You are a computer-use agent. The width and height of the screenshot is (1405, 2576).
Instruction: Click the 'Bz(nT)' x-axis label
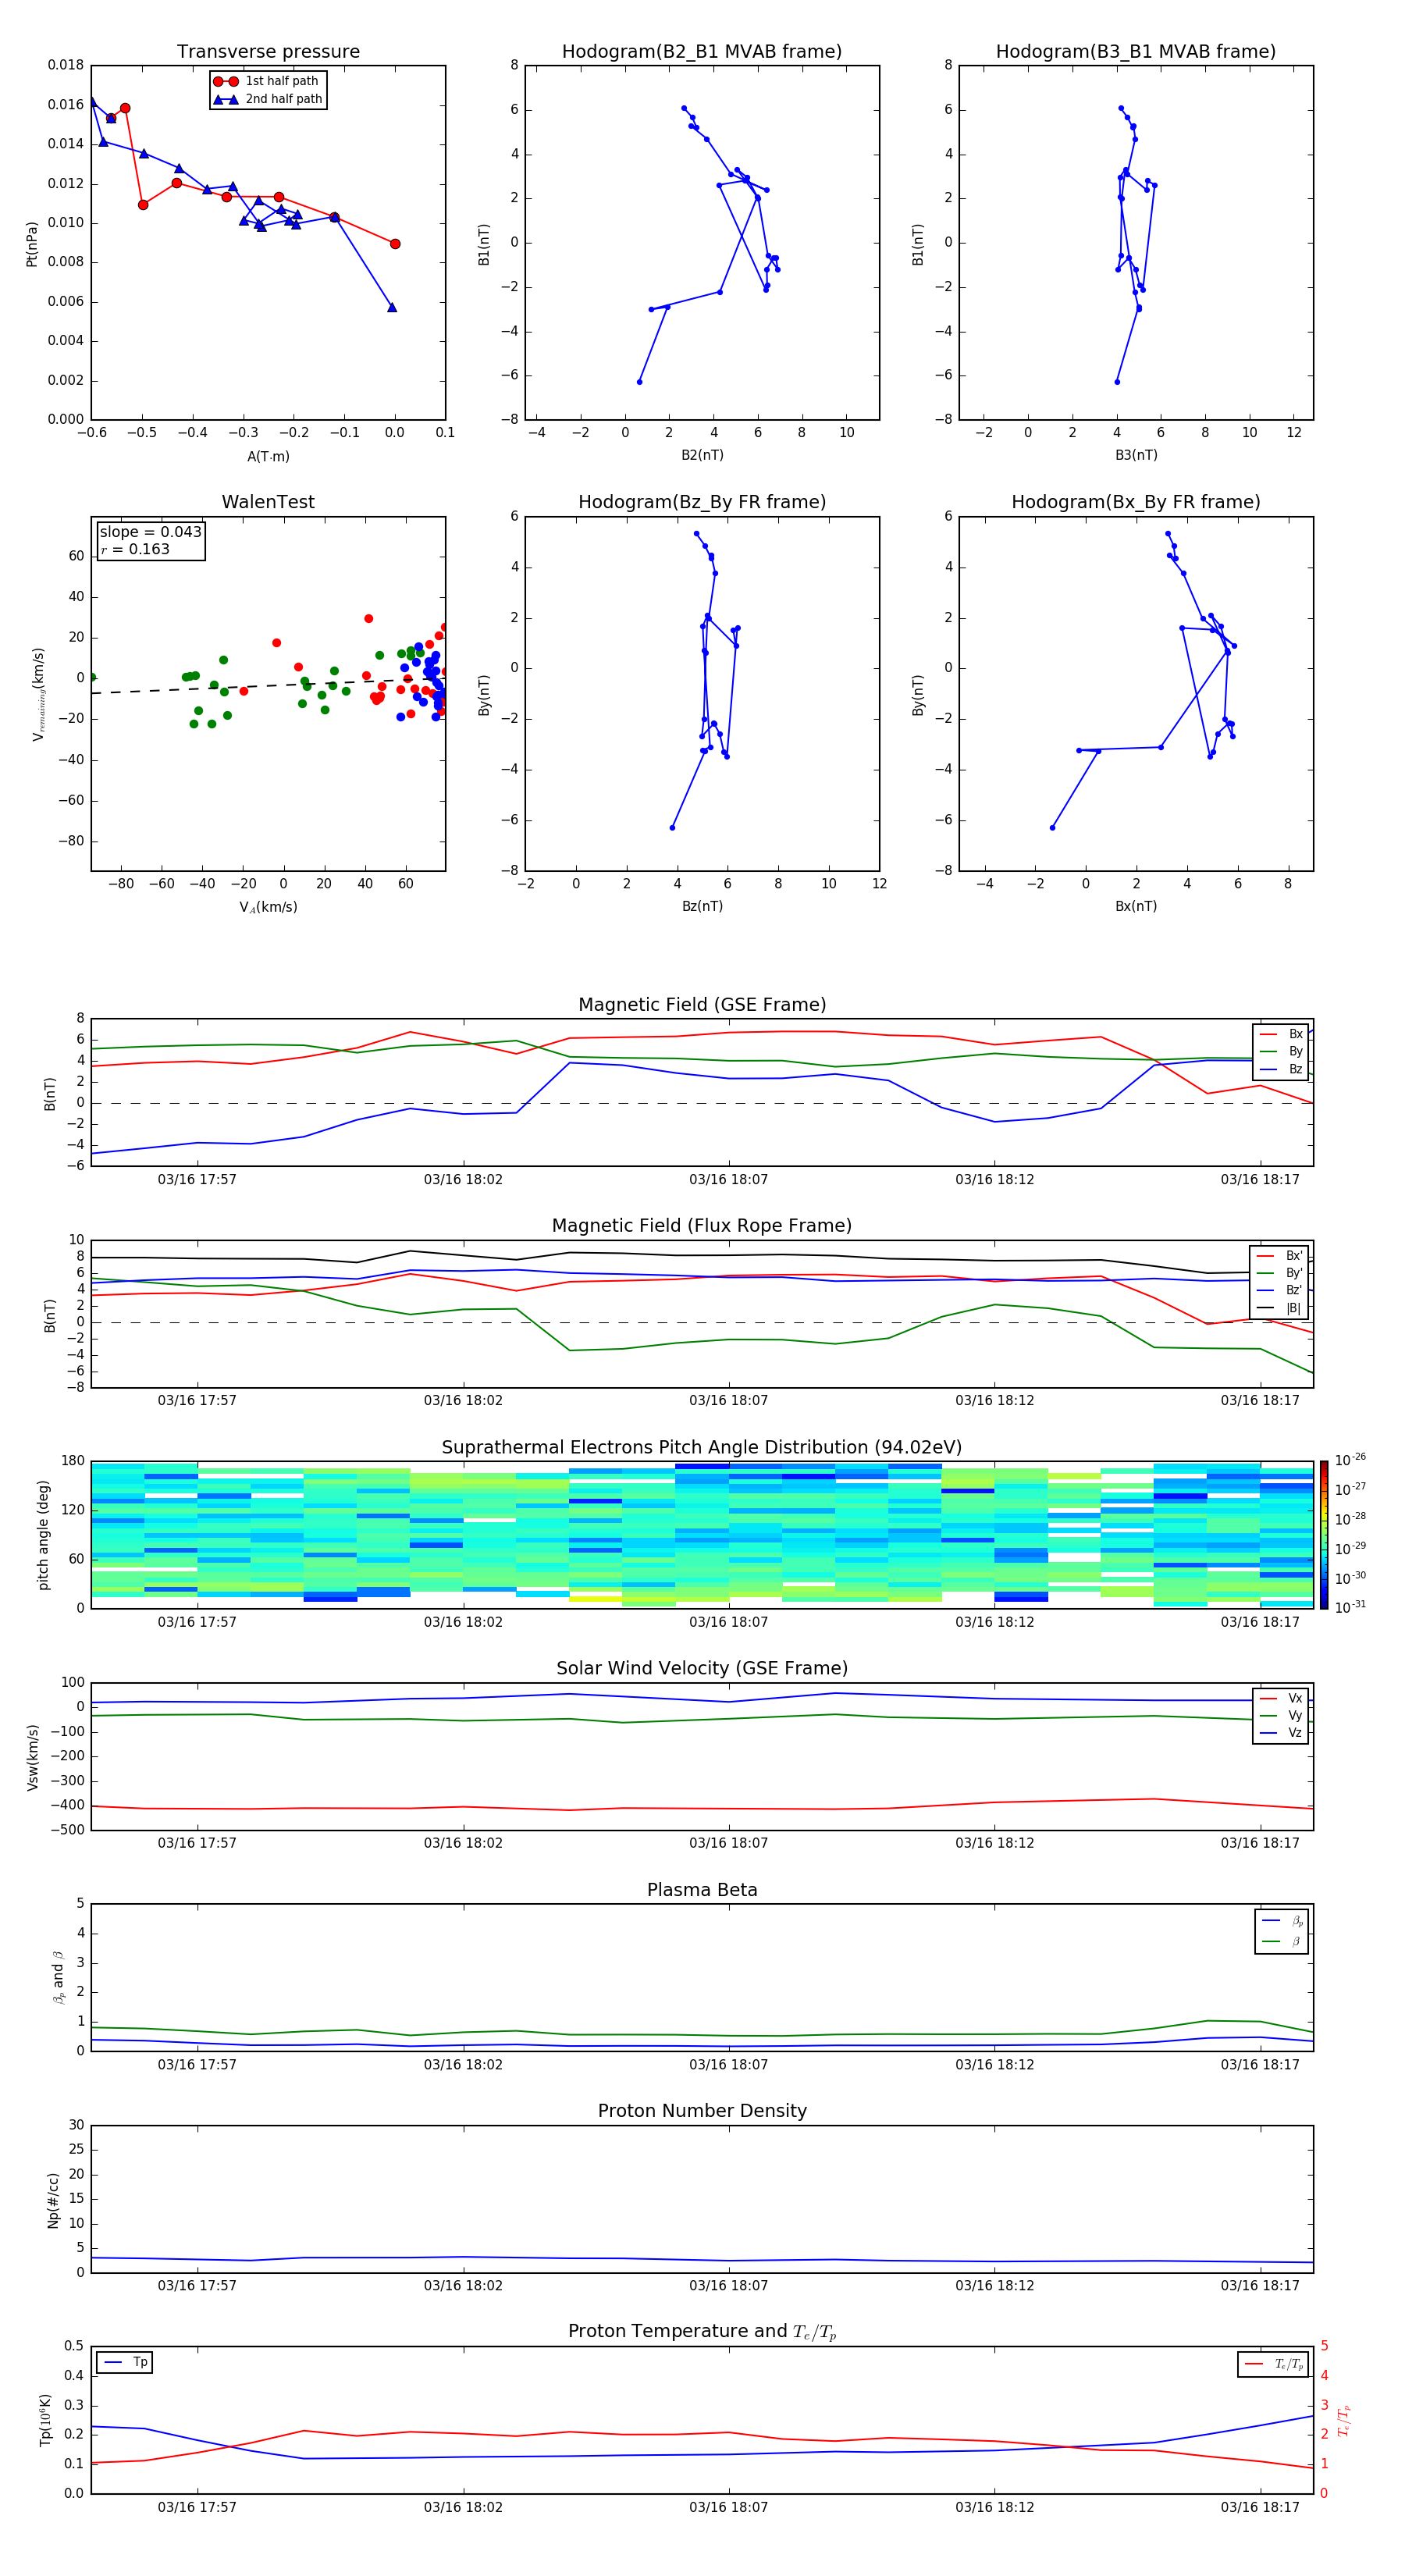pos(702,906)
